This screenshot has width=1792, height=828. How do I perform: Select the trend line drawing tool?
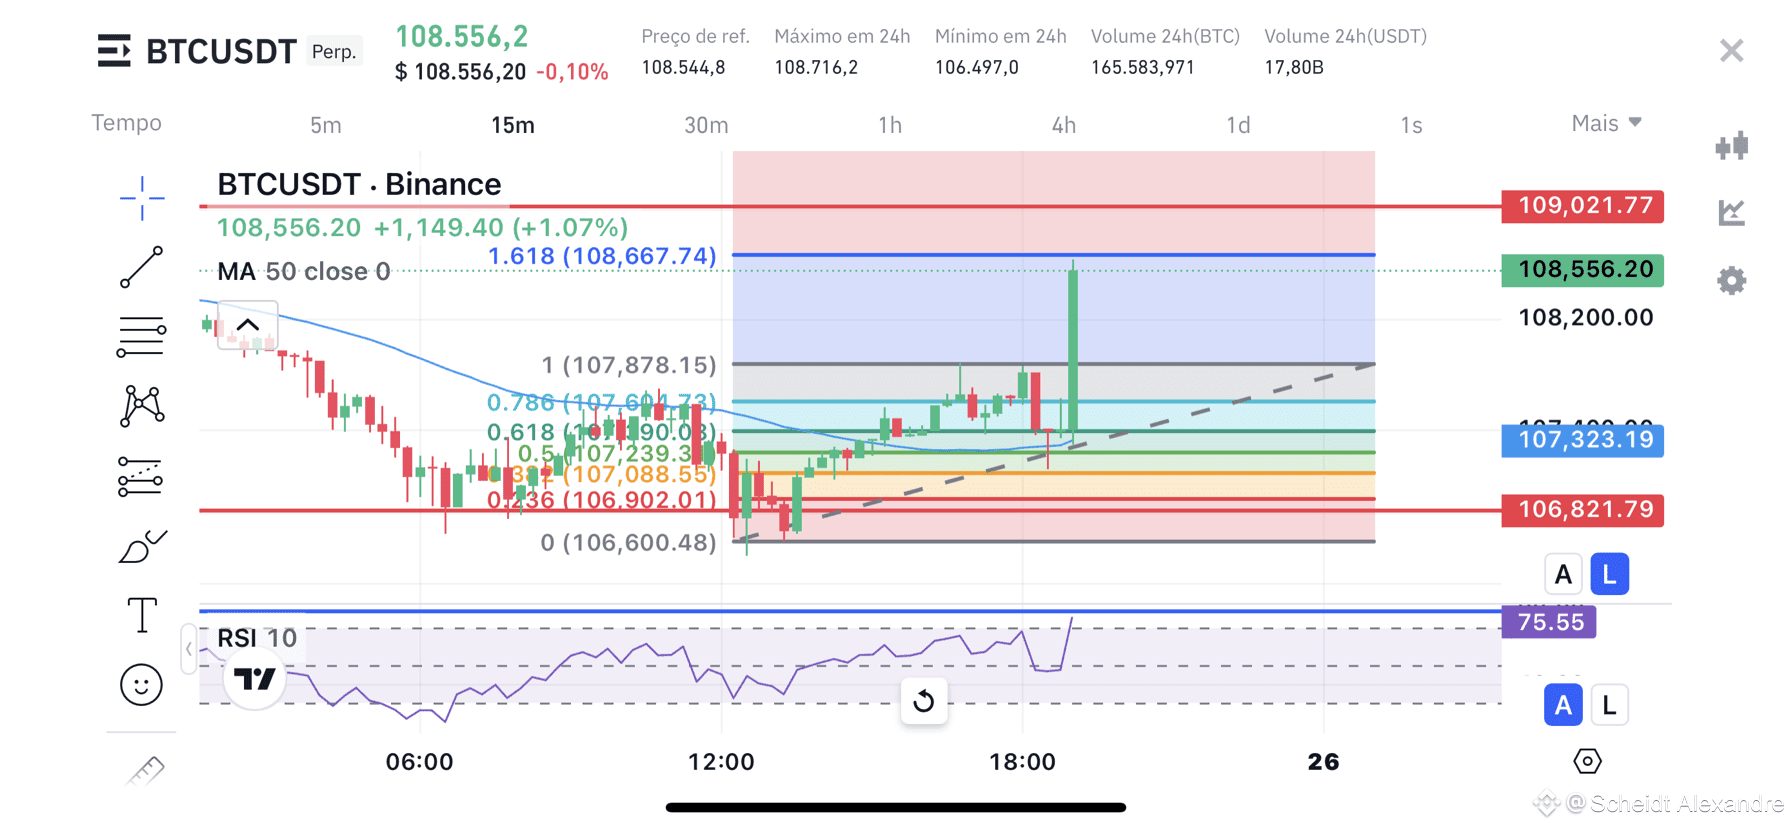(x=142, y=267)
